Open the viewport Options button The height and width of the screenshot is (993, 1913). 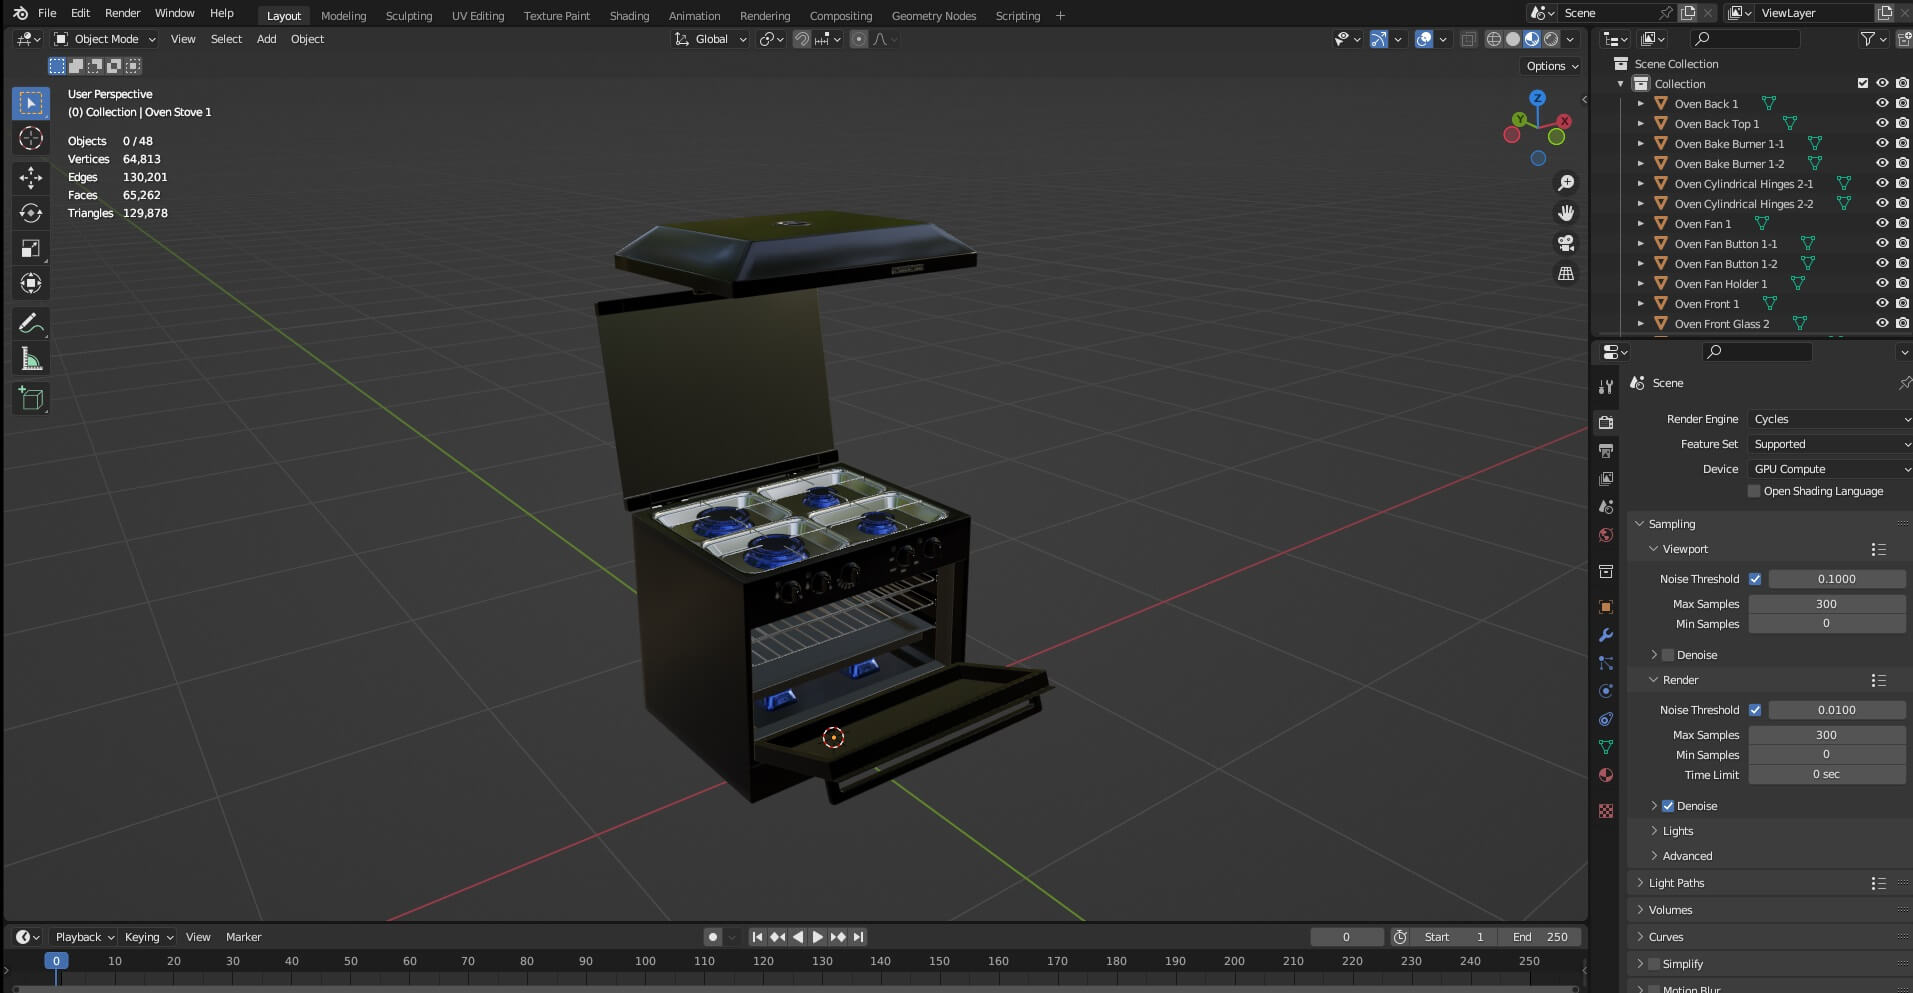click(1551, 66)
